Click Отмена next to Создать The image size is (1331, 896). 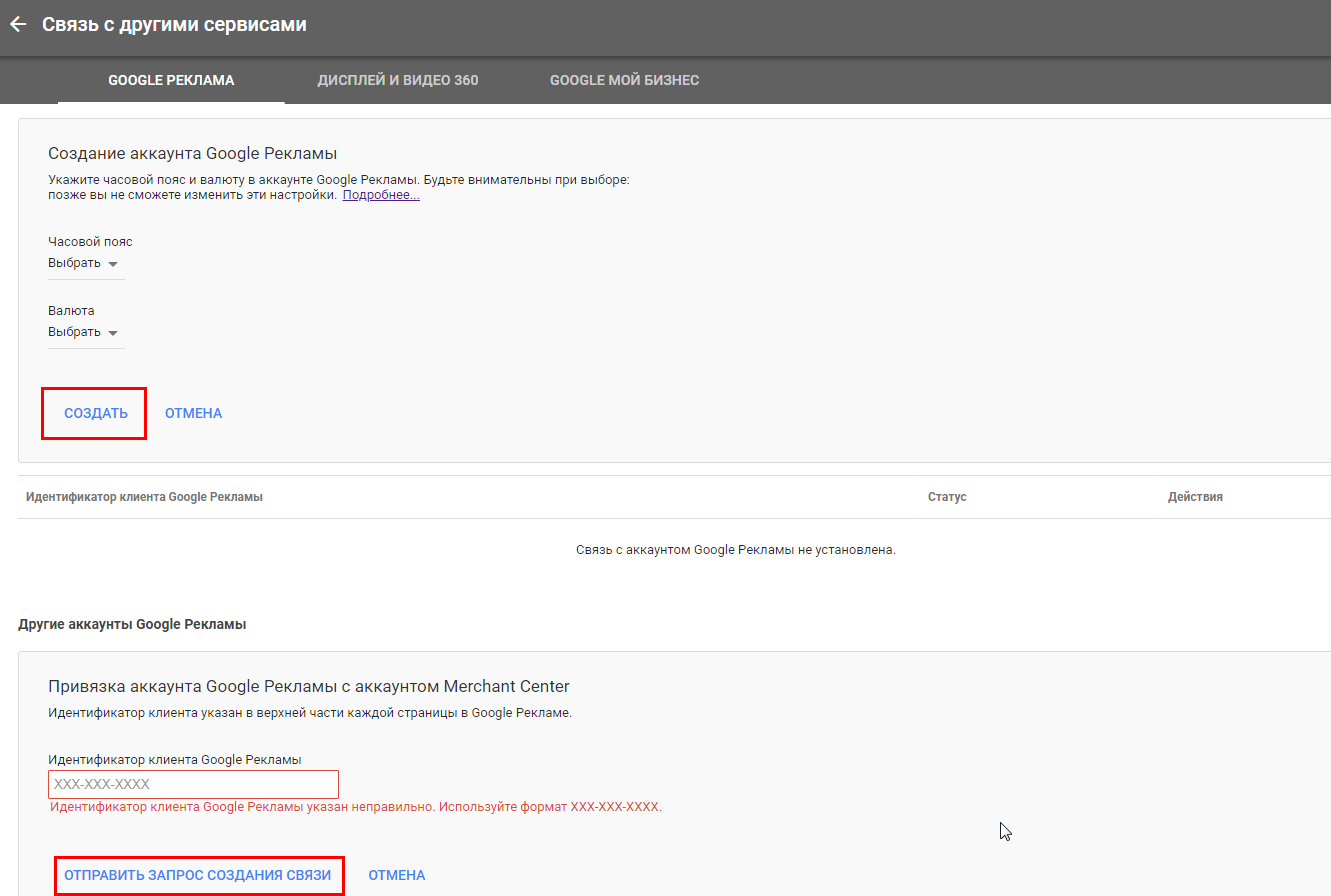pos(193,413)
